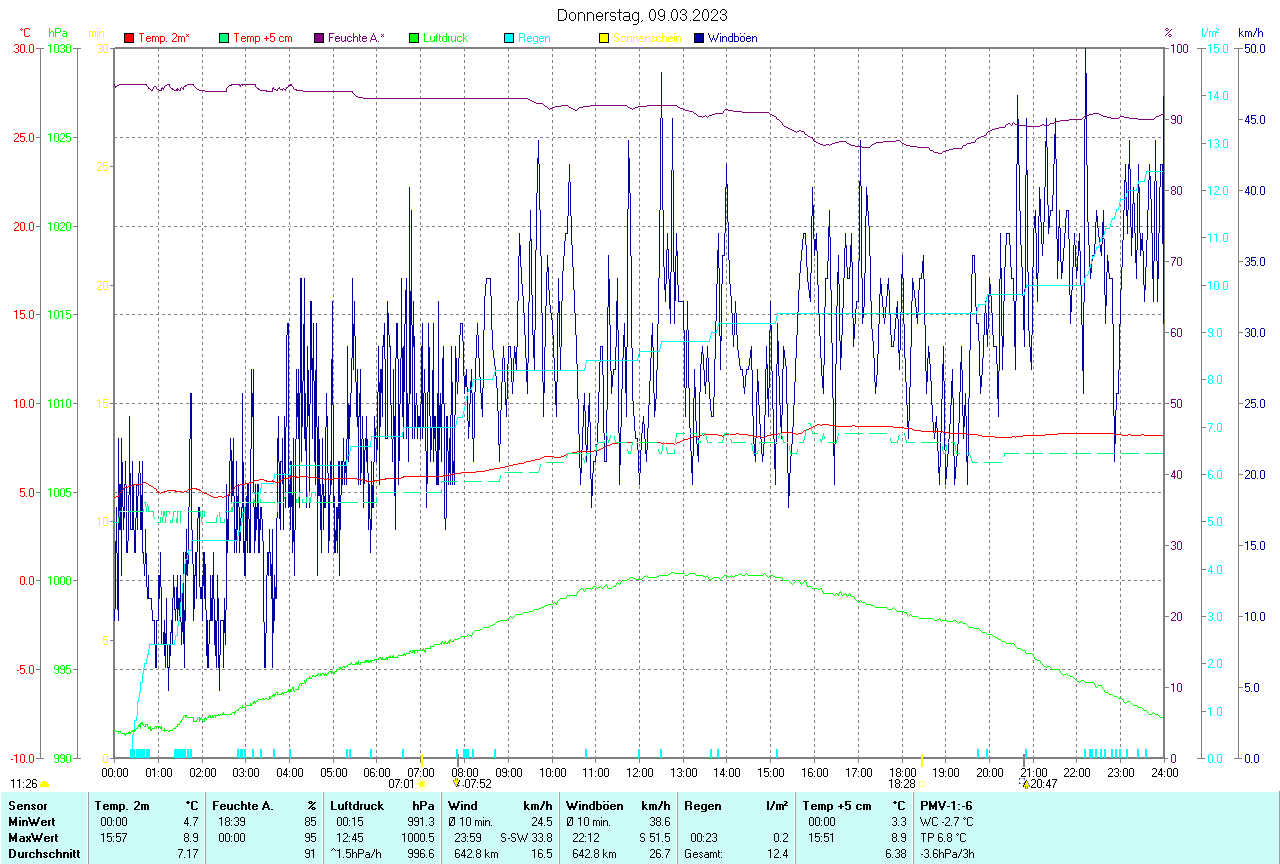Click the 1030 hPa axis value
The image size is (1280, 864).
pyautogui.click(x=61, y=49)
